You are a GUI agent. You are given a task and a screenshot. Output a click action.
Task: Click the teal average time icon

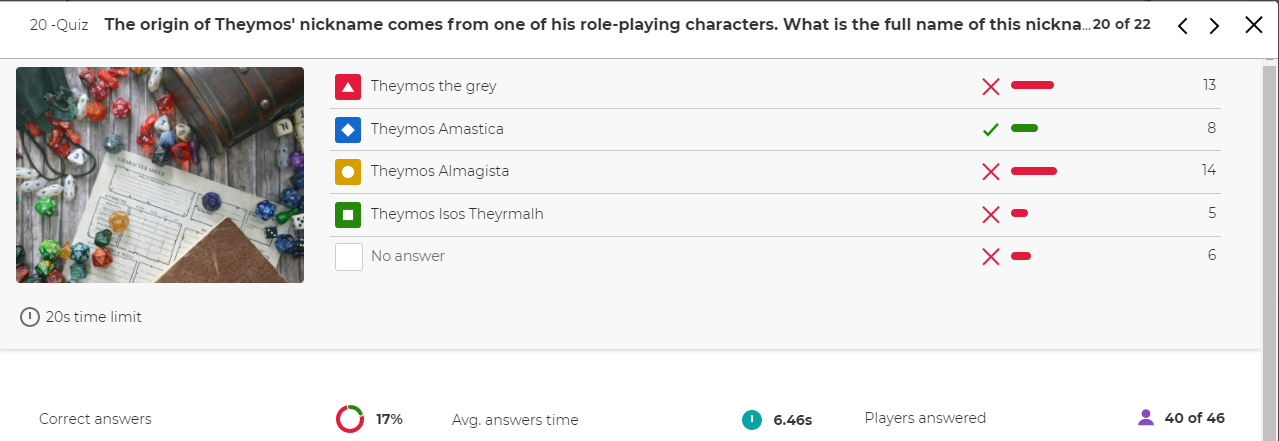752,419
